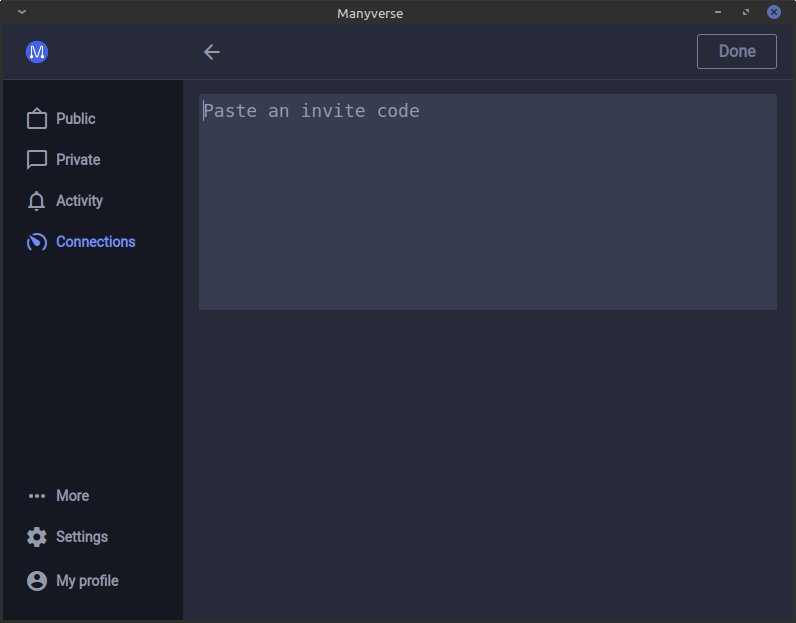Go back using the left arrow
This screenshot has height=623, width=796.
point(212,52)
